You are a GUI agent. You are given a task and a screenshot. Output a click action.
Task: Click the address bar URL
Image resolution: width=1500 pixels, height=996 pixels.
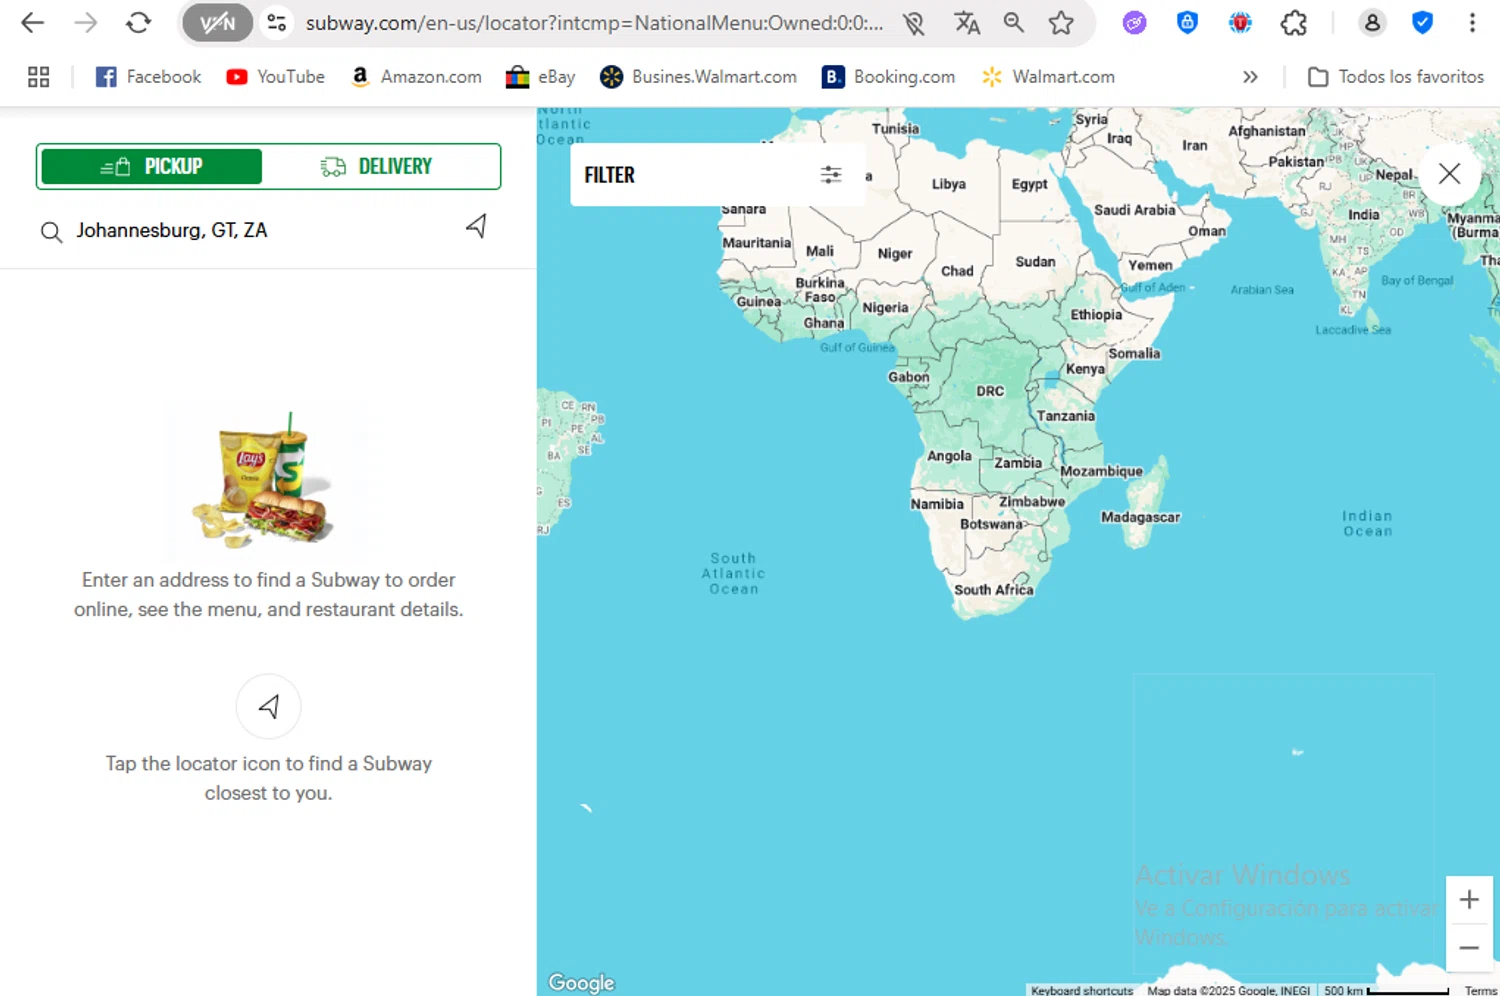[x=594, y=23]
